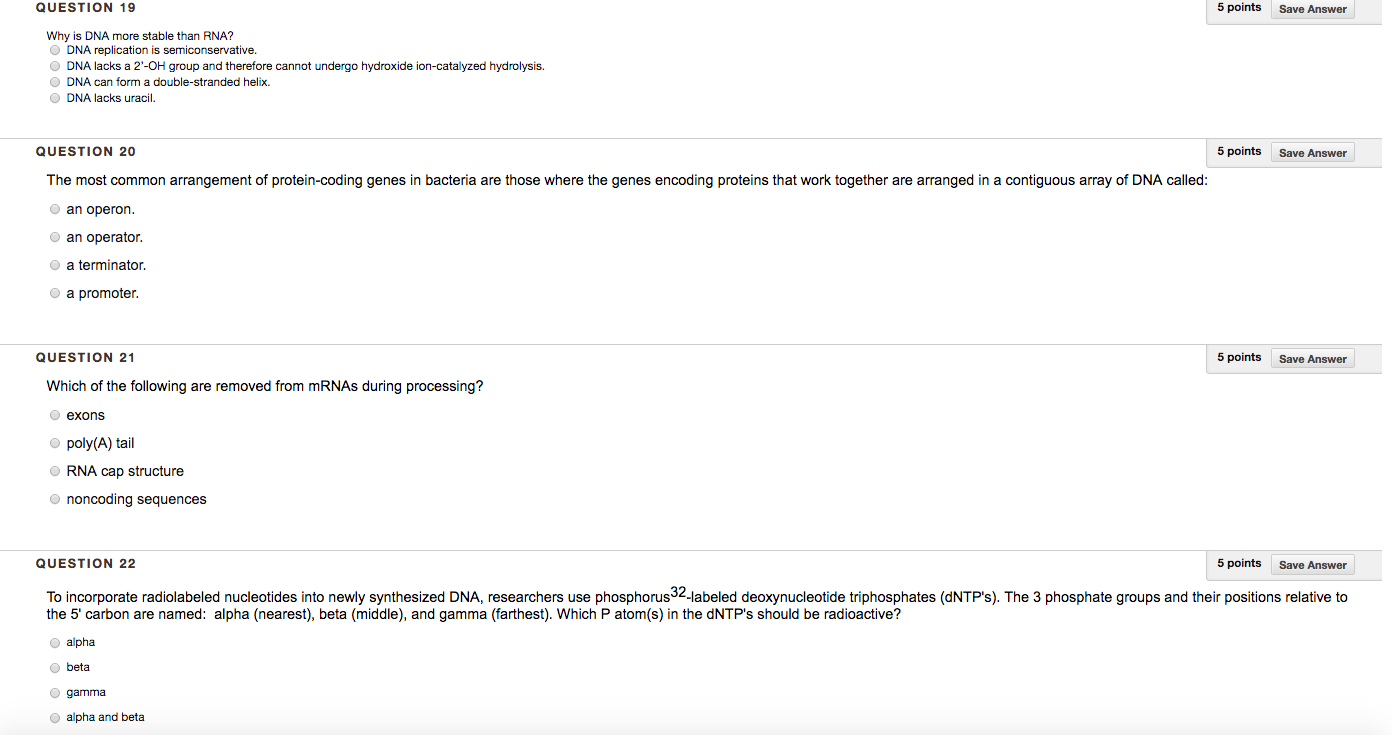The width and height of the screenshot is (1392, 735).
Task: Save Answer for Question 20
Action: point(1312,153)
